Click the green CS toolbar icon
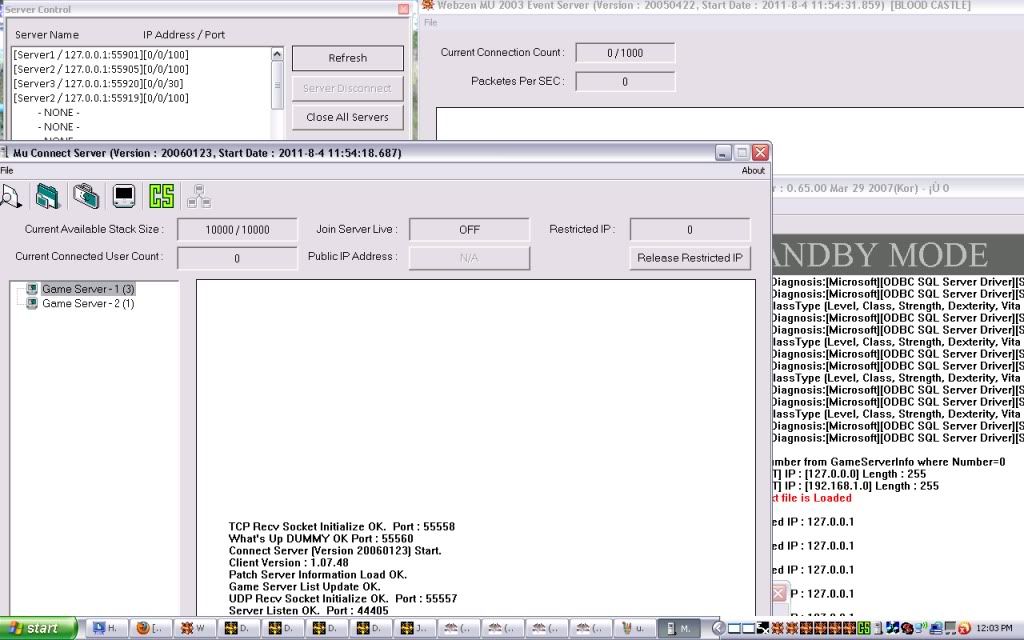Screen dimensions: 1024x640 pos(161,196)
